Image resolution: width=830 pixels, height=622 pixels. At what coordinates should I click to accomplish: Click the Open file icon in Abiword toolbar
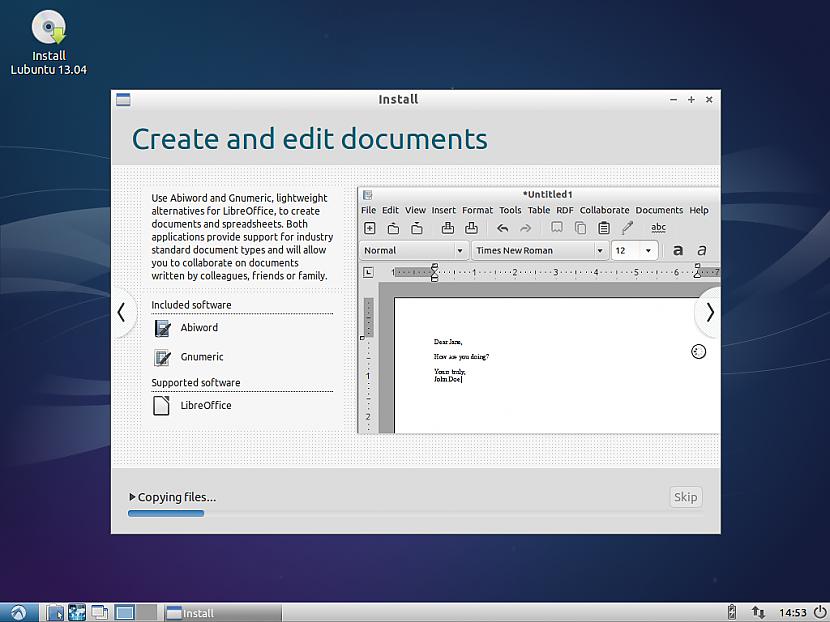(x=393, y=228)
